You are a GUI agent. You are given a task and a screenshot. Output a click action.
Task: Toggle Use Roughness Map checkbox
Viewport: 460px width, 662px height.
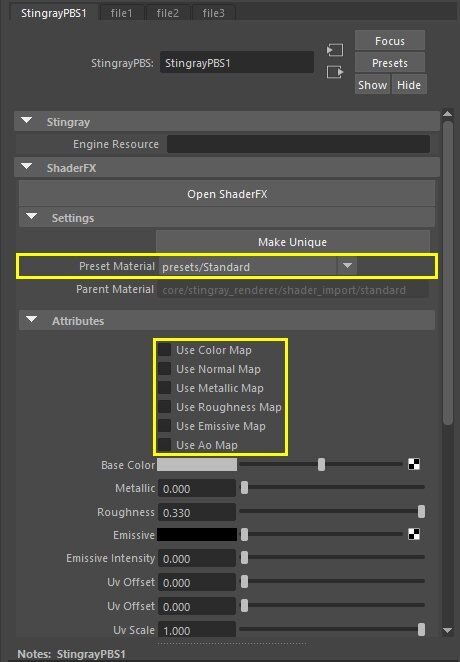164,407
